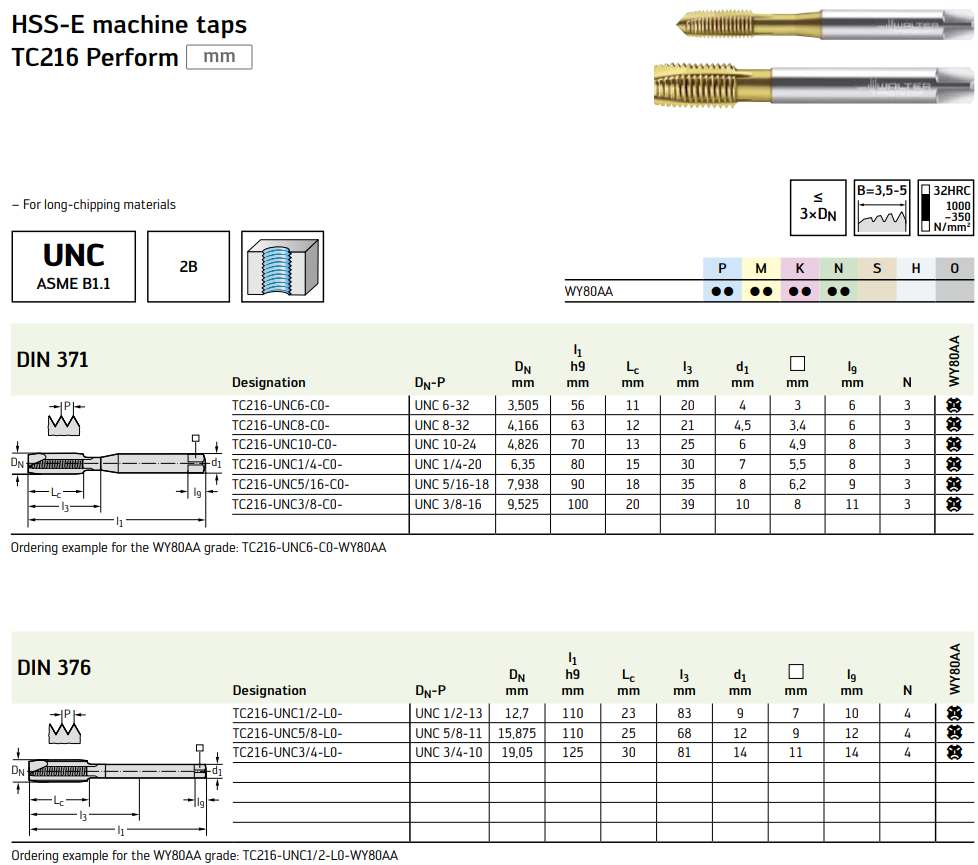Click the two dots under material group K

click(x=800, y=291)
